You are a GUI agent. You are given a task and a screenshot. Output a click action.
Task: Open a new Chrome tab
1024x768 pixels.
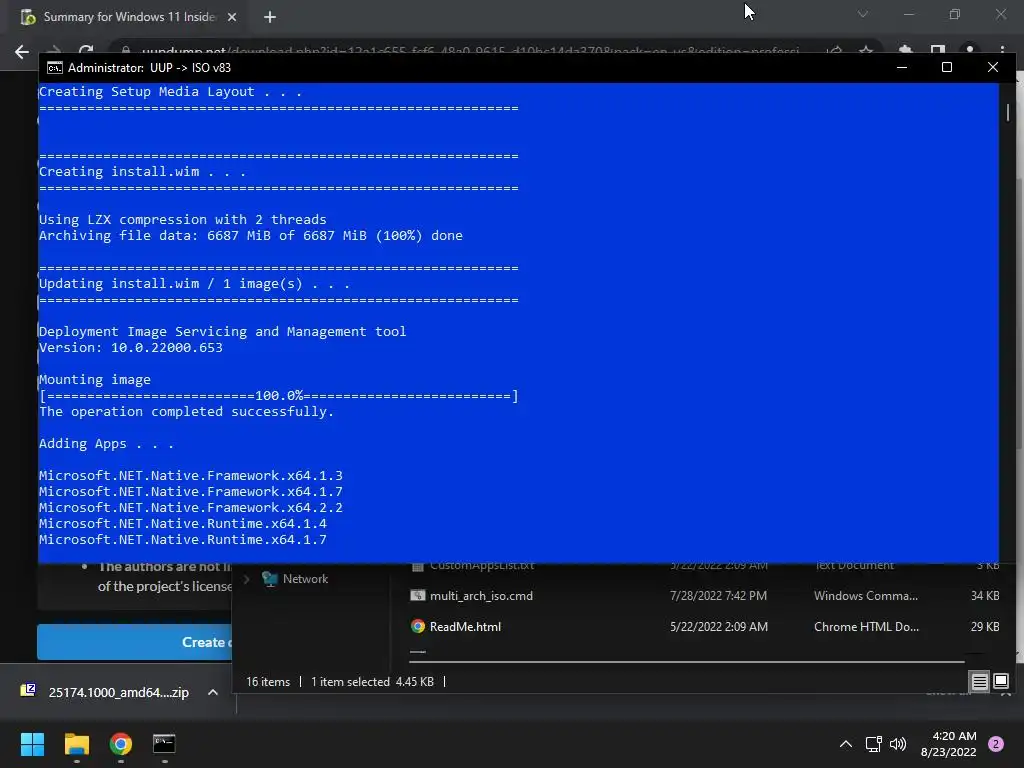tap(270, 17)
